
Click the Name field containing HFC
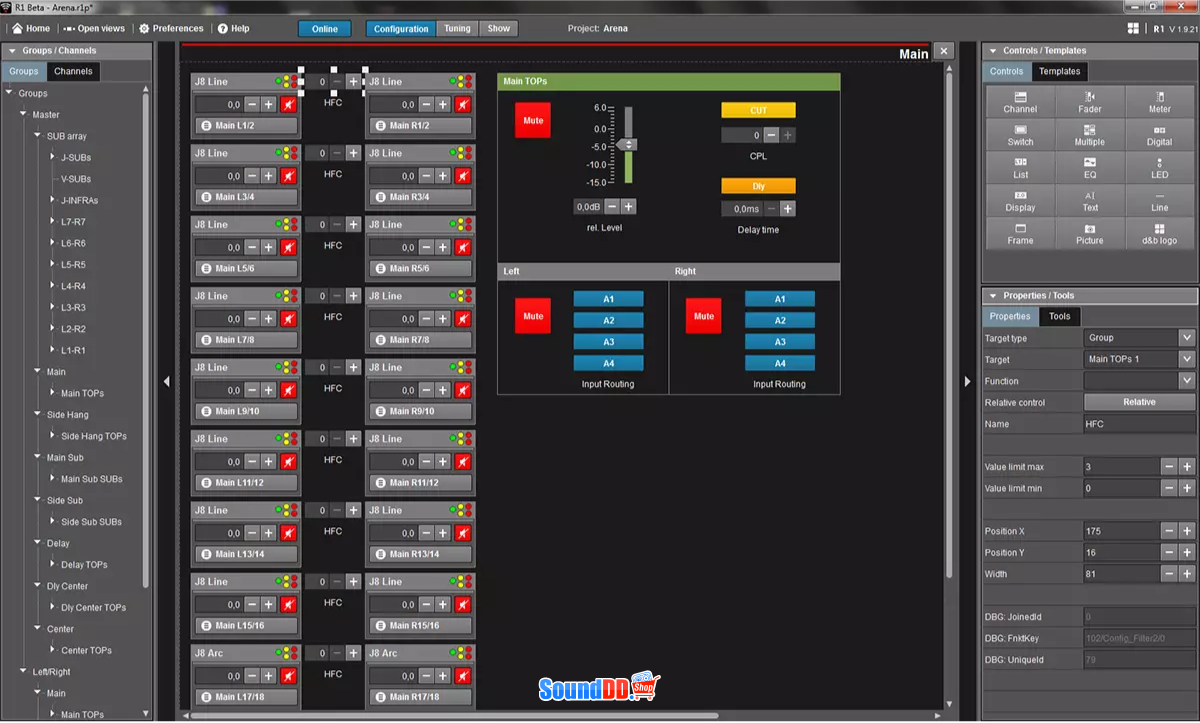pyautogui.click(x=1139, y=424)
